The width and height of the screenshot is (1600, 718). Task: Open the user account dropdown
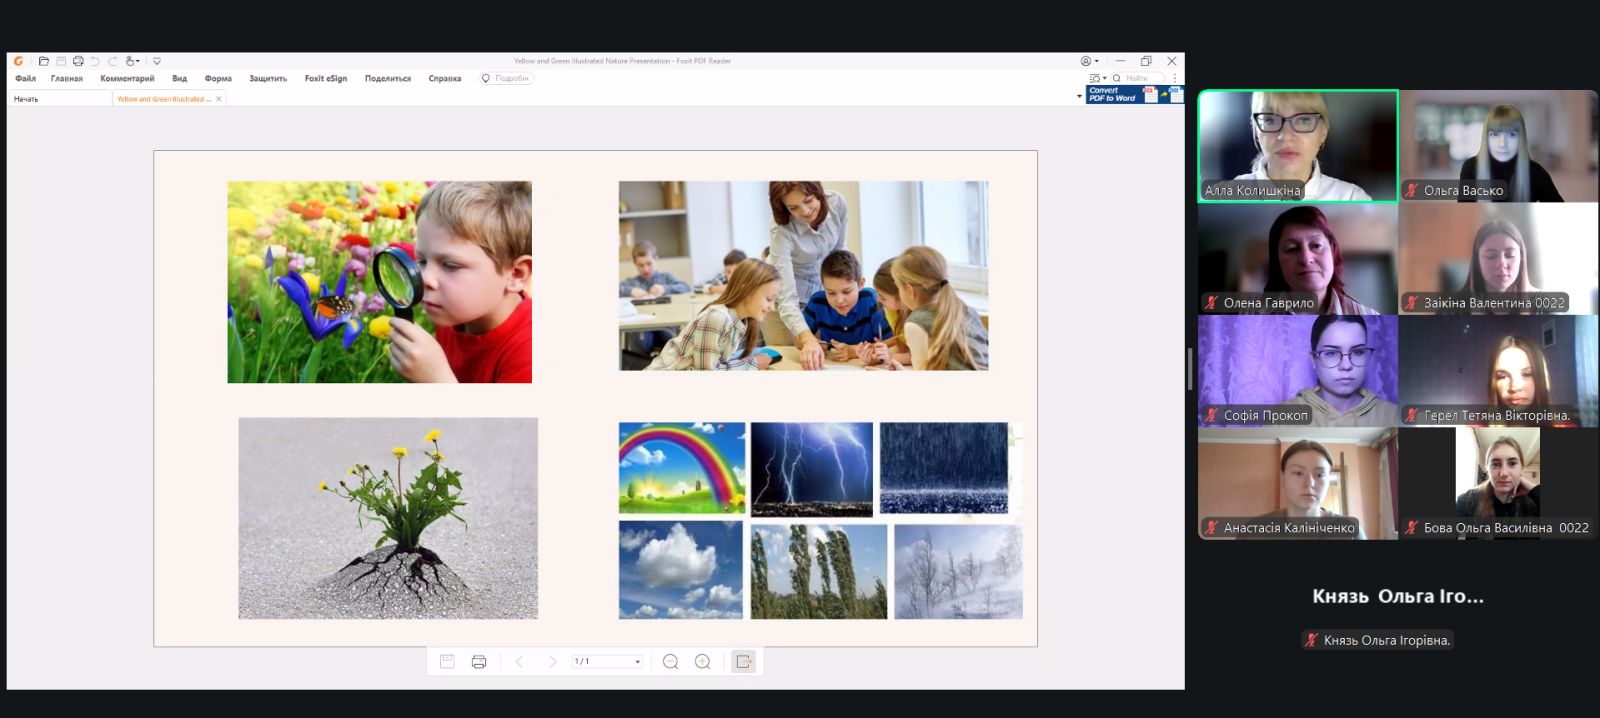(1089, 61)
